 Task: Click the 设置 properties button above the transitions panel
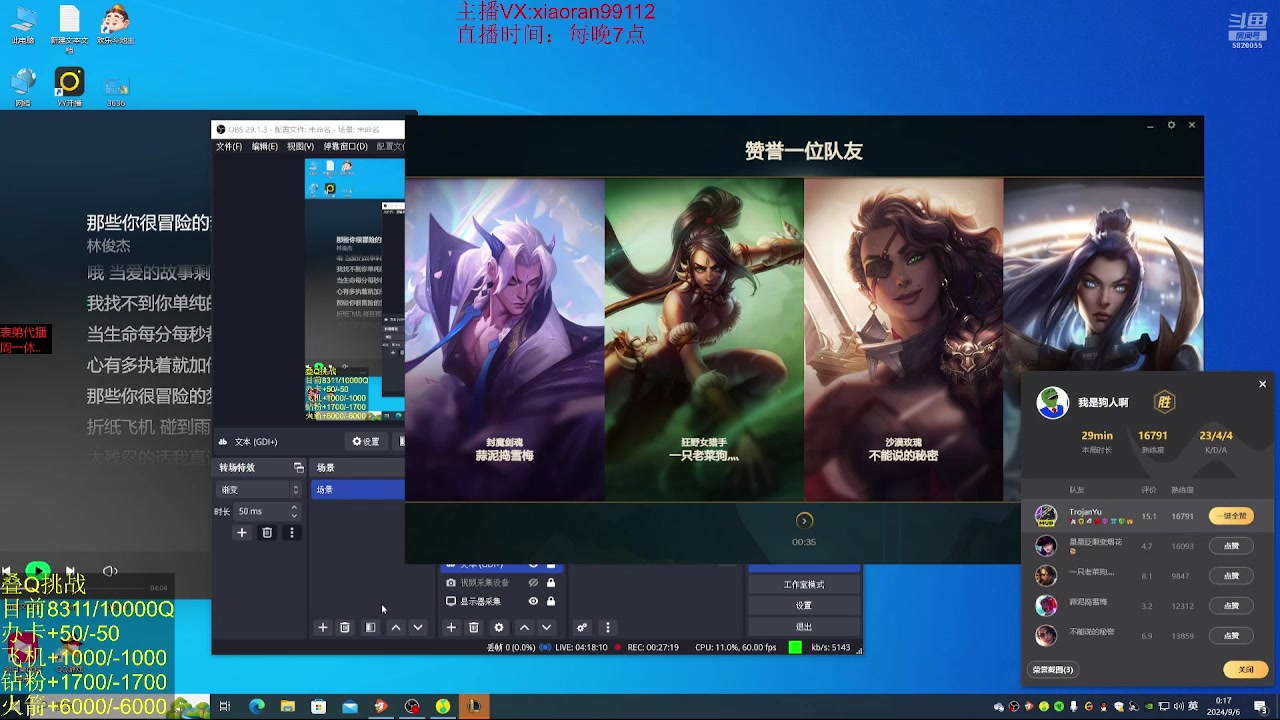click(365, 441)
